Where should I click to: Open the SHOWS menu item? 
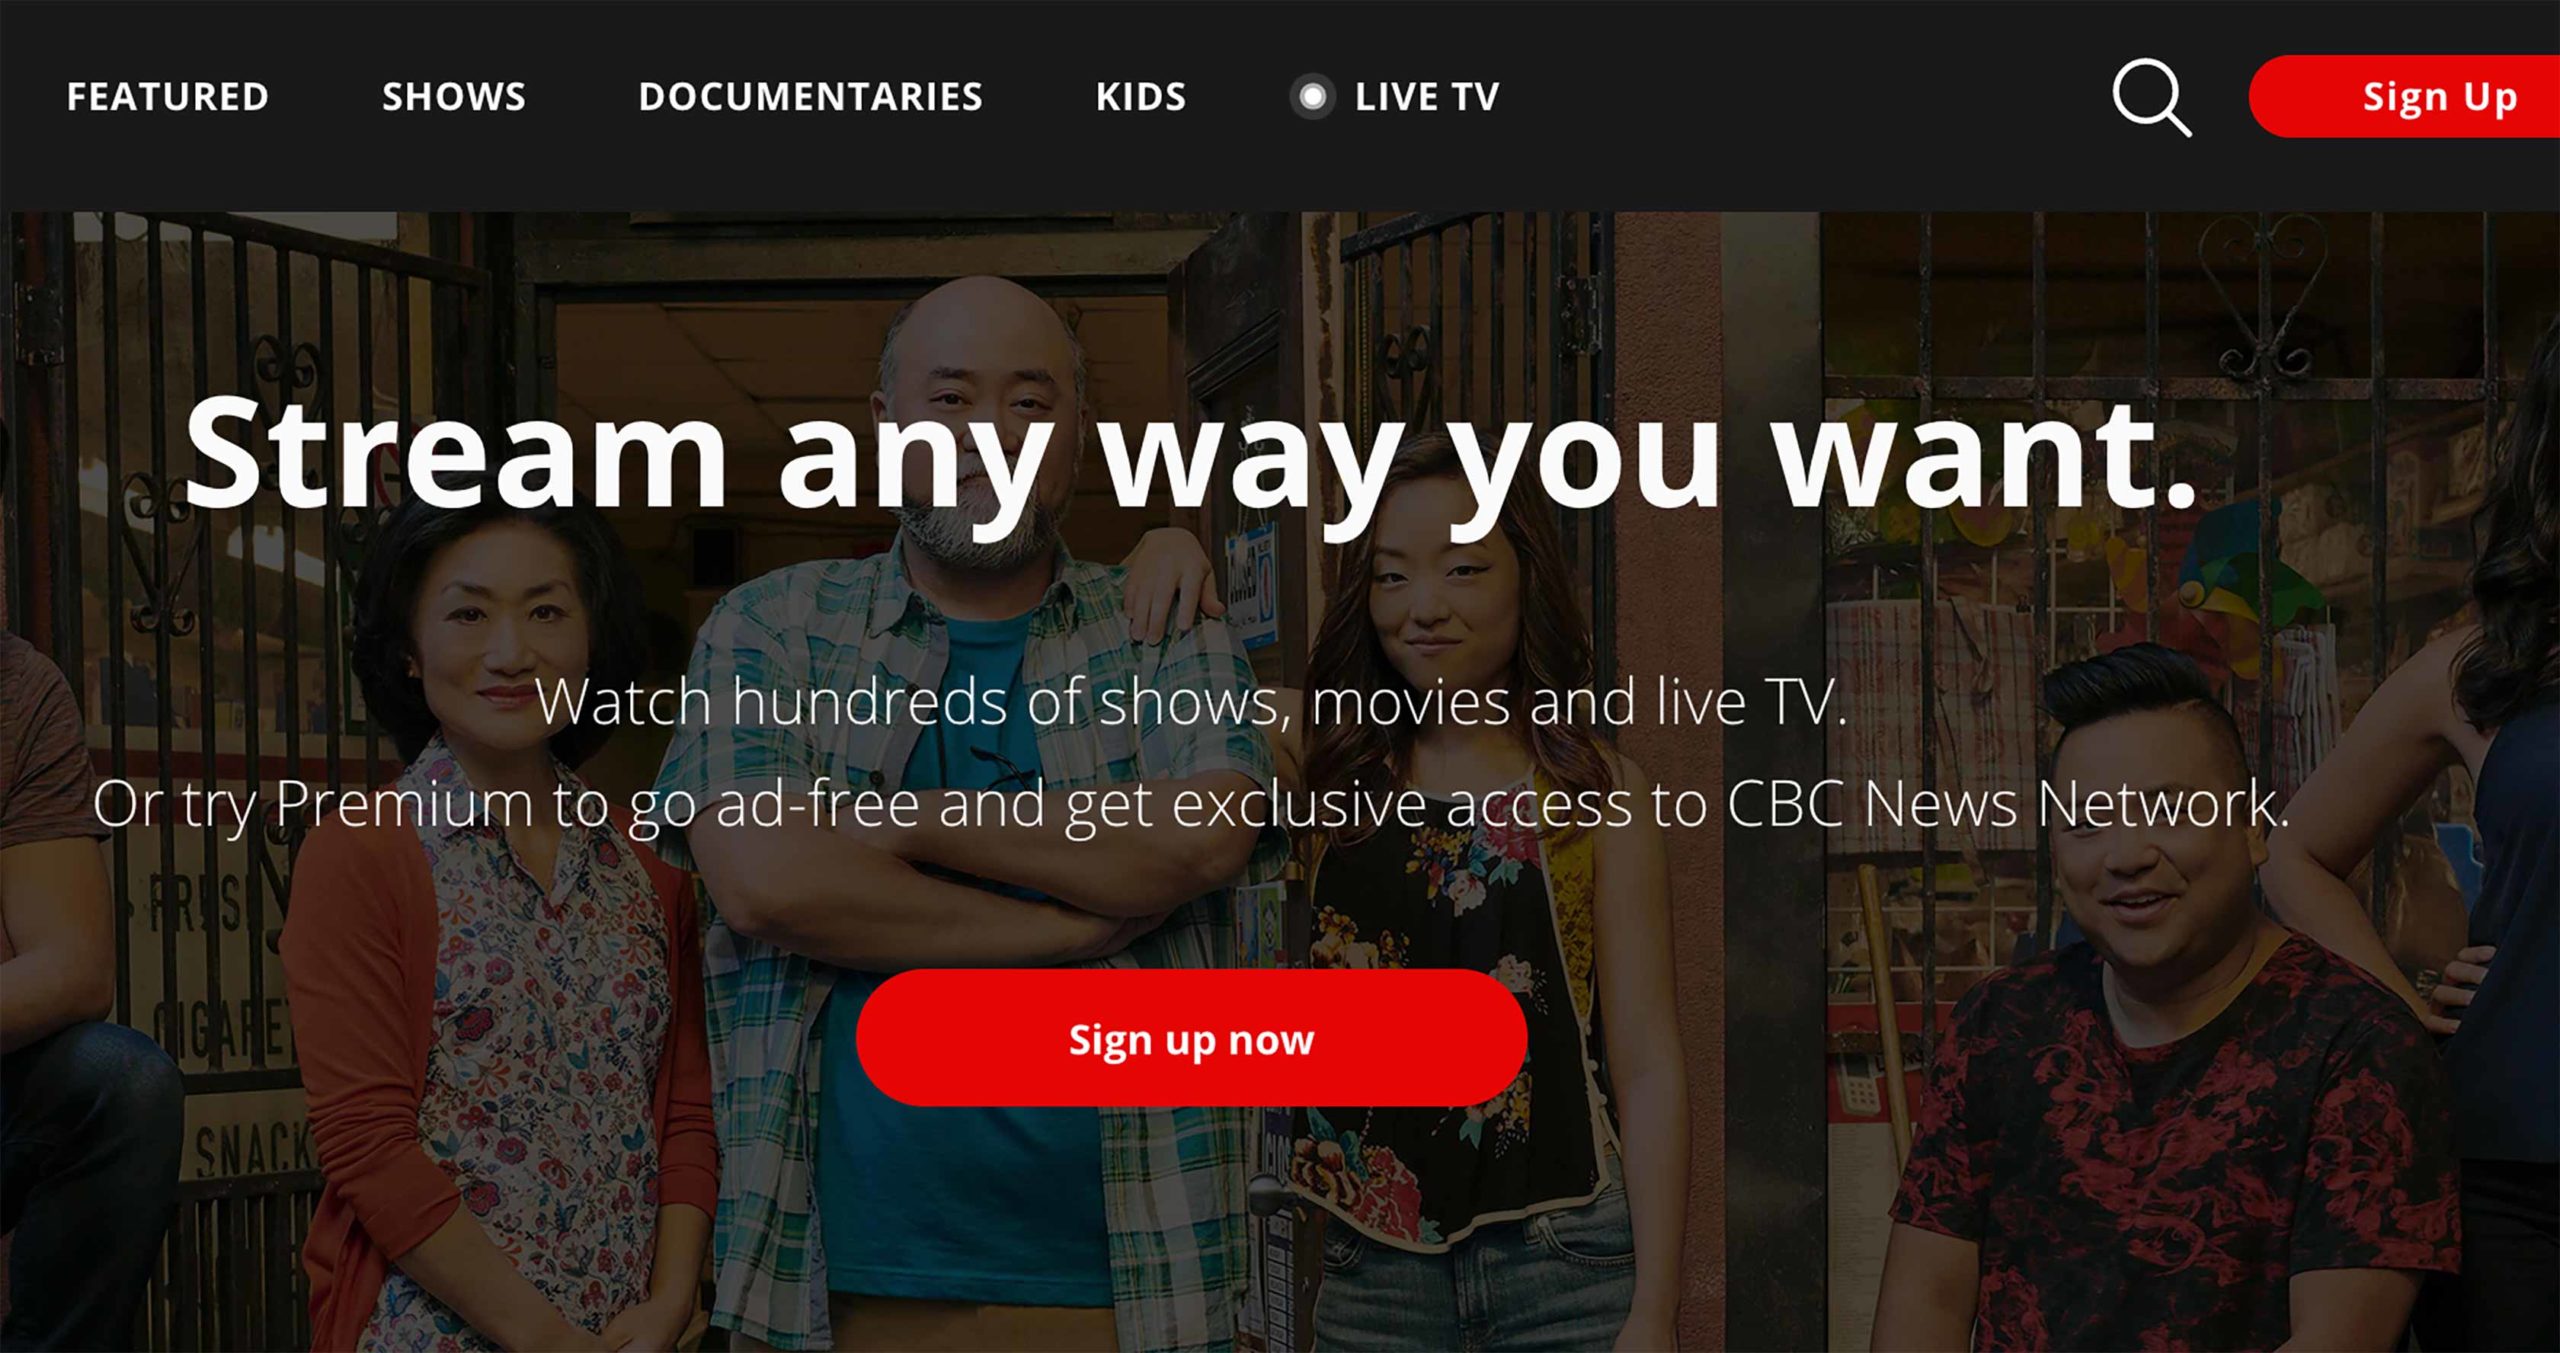454,97
